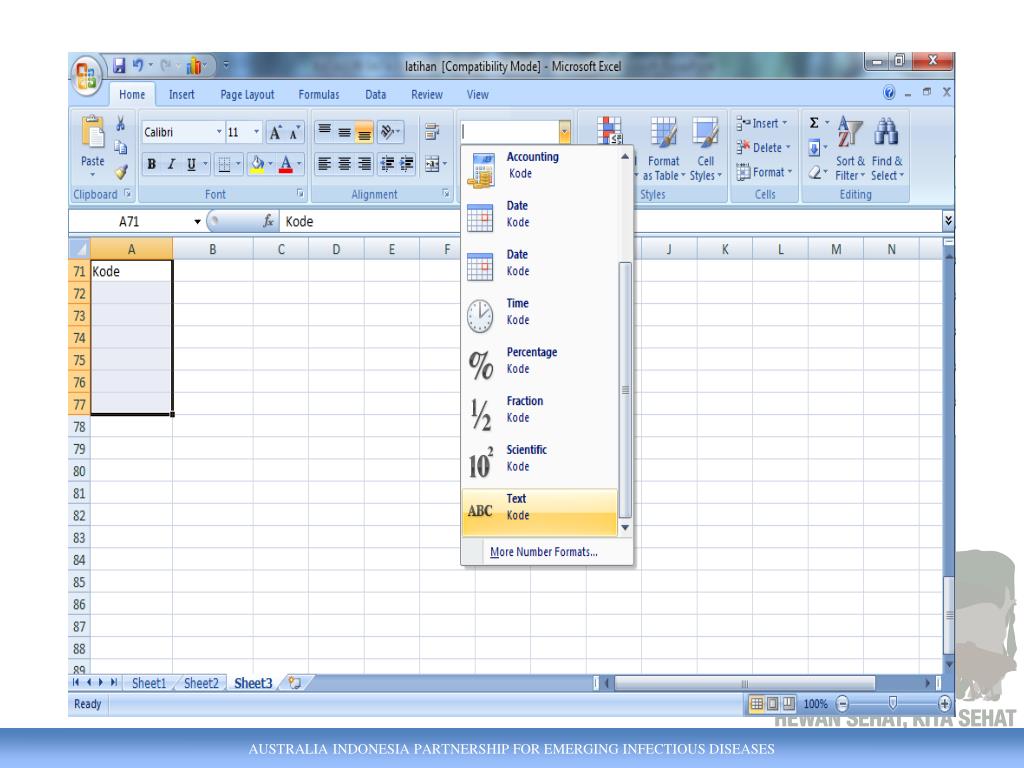
Task: Open Excel Help question mark
Action: [888, 93]
